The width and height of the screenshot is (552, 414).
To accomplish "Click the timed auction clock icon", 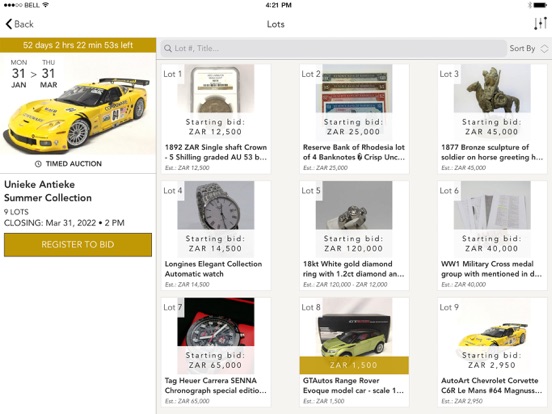I will 38,164.
